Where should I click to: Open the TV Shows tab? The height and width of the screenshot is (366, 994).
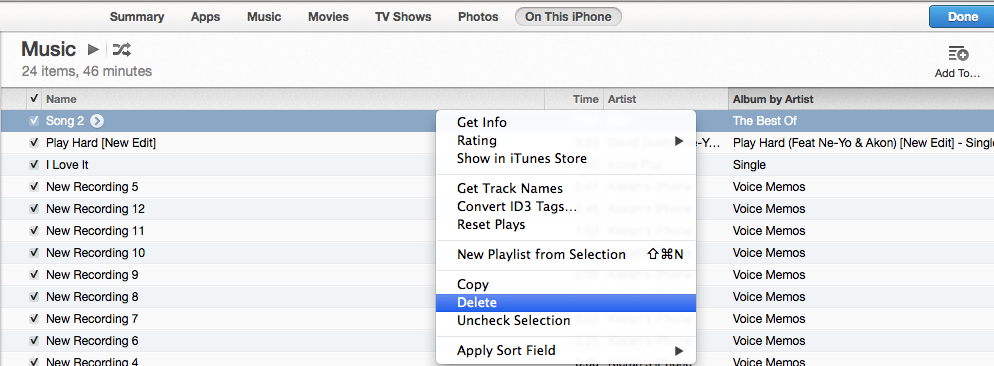tap(403, 17)
